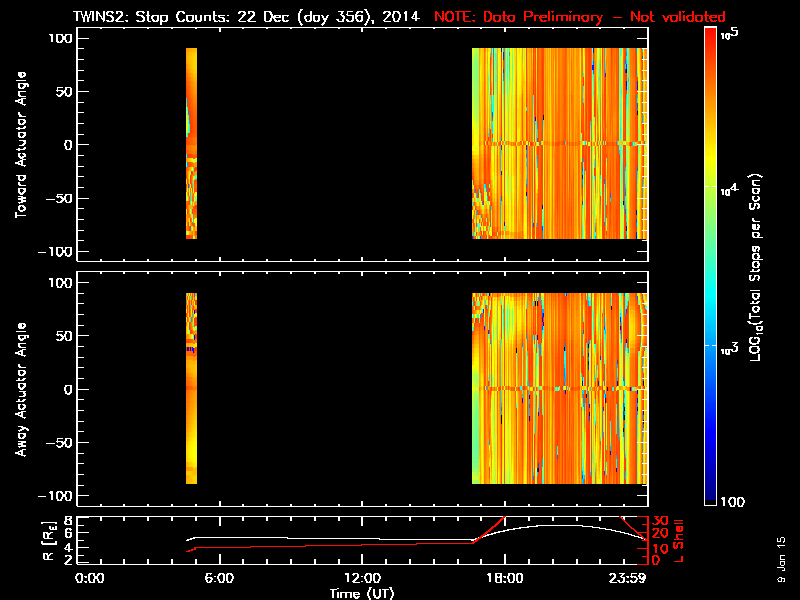The width and height of the screenshot is (800, 600).
Task: Click the red 'Data Preliminary' note text
Action: tap(580, 17)
